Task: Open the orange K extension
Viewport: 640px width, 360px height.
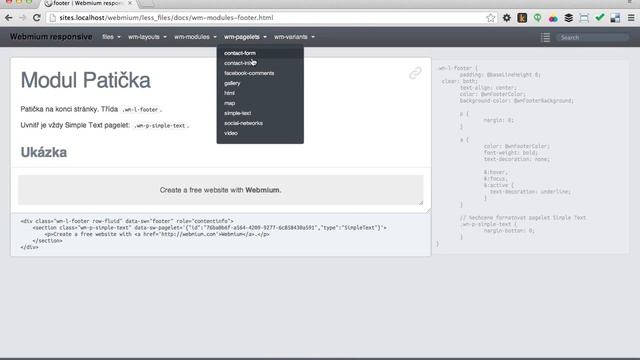Action: [522, 18]
